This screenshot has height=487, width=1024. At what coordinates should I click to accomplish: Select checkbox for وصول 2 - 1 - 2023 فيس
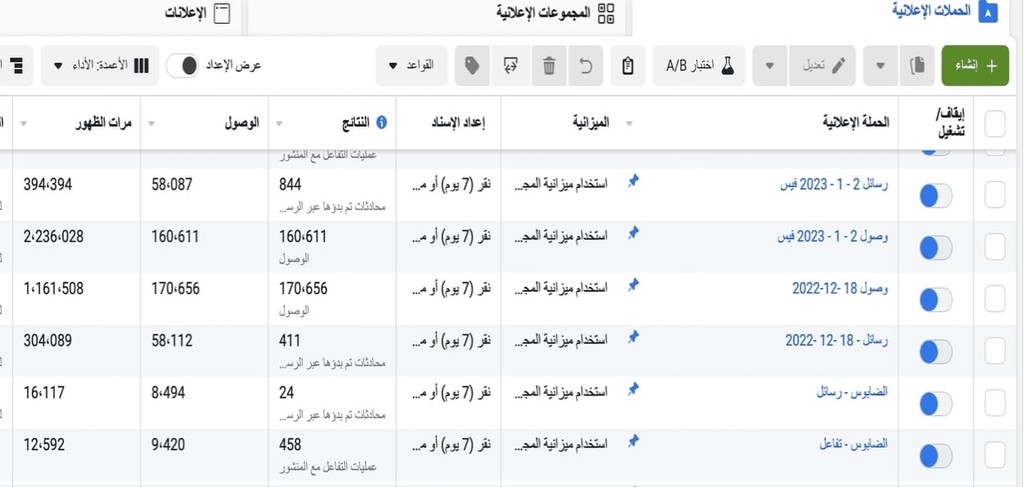(x=995, y=247)
